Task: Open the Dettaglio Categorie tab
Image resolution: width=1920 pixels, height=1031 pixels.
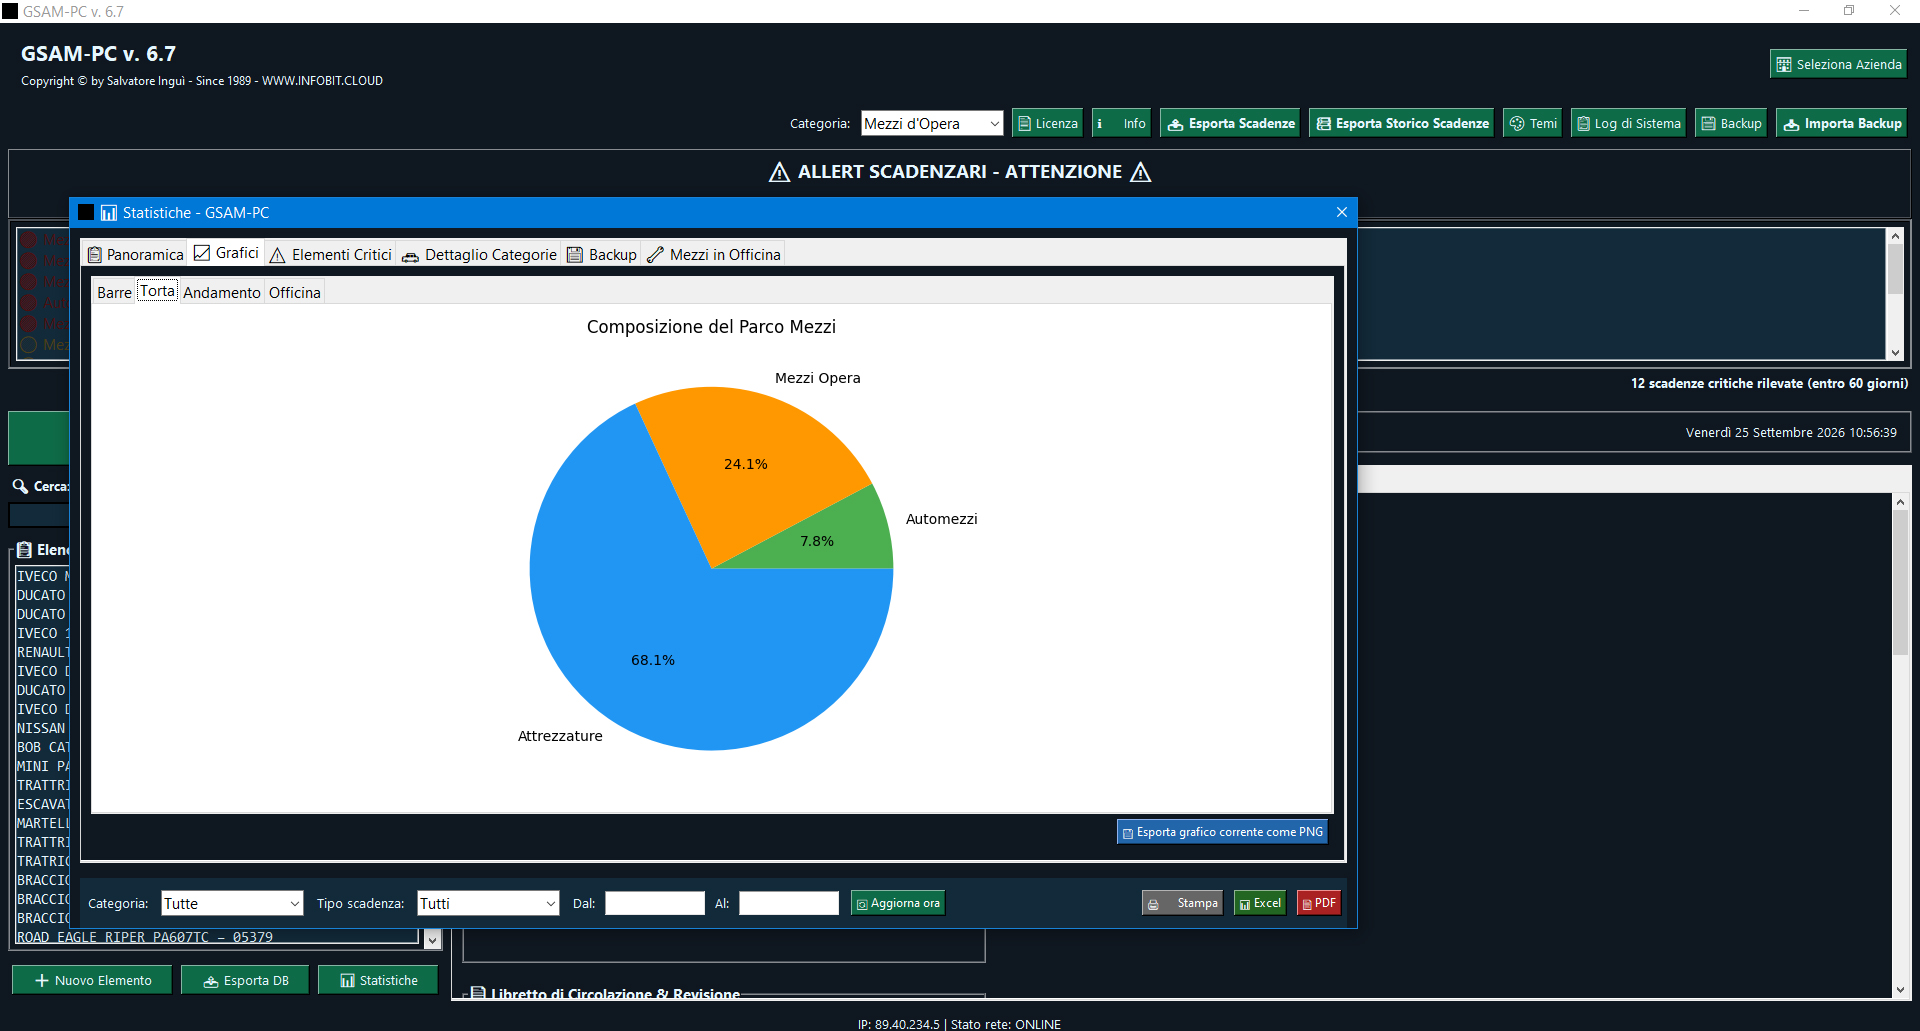Action: point(479,254)
